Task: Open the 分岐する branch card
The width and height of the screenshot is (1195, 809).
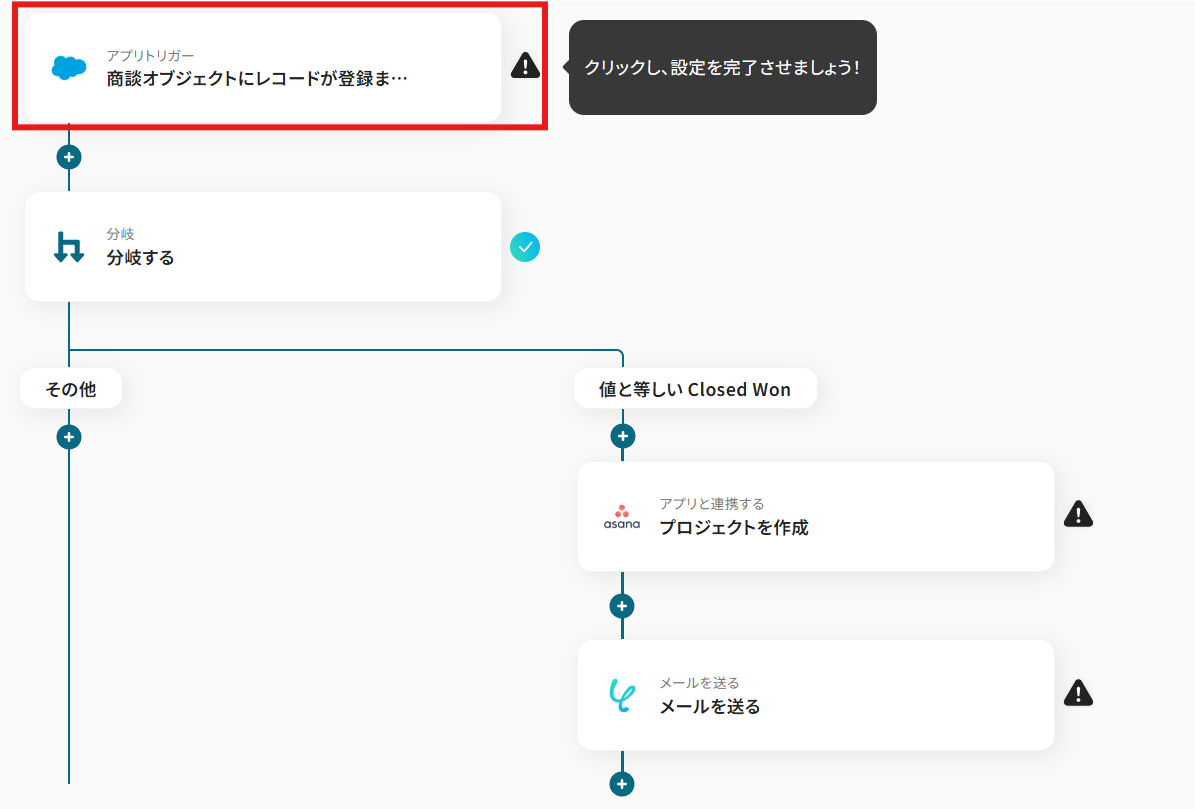Action: coord(263,247)
